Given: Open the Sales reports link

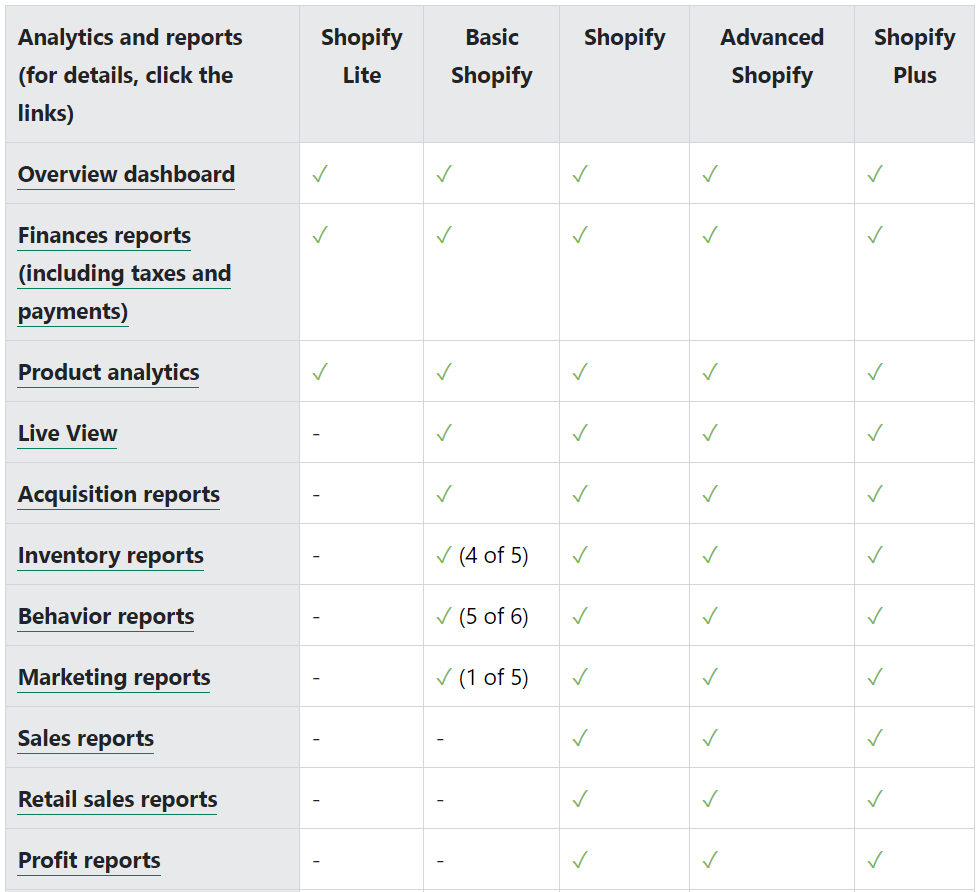Looking at the screenshot, I should [86, 739].
